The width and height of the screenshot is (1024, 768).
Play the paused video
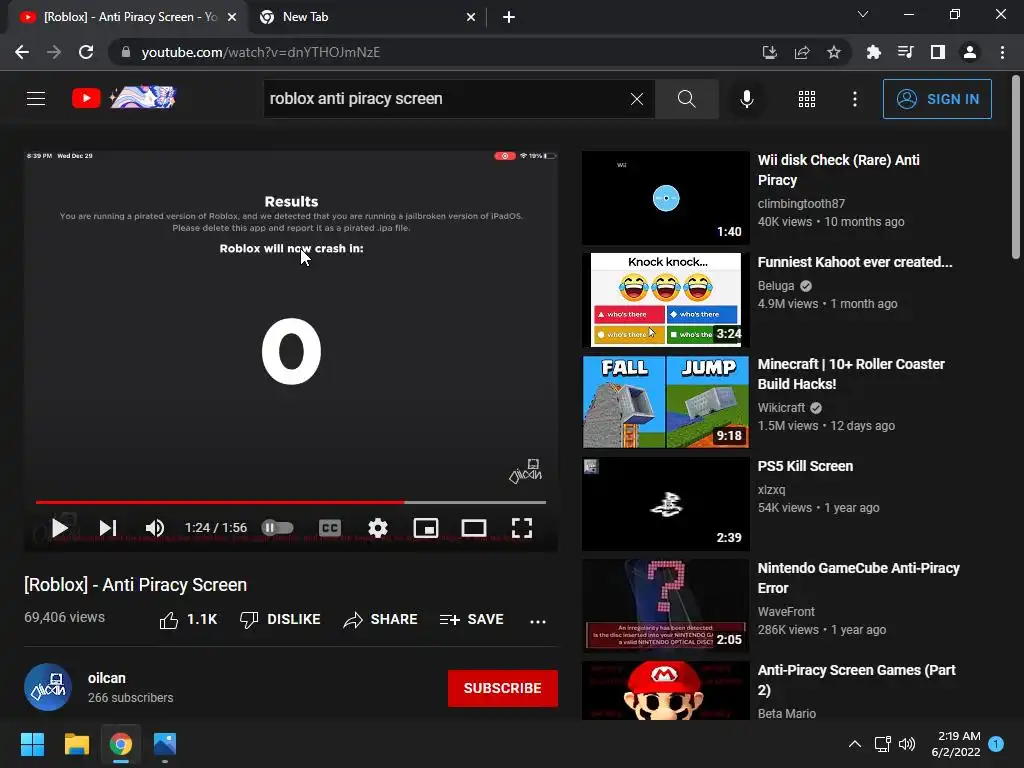(59, 528)
